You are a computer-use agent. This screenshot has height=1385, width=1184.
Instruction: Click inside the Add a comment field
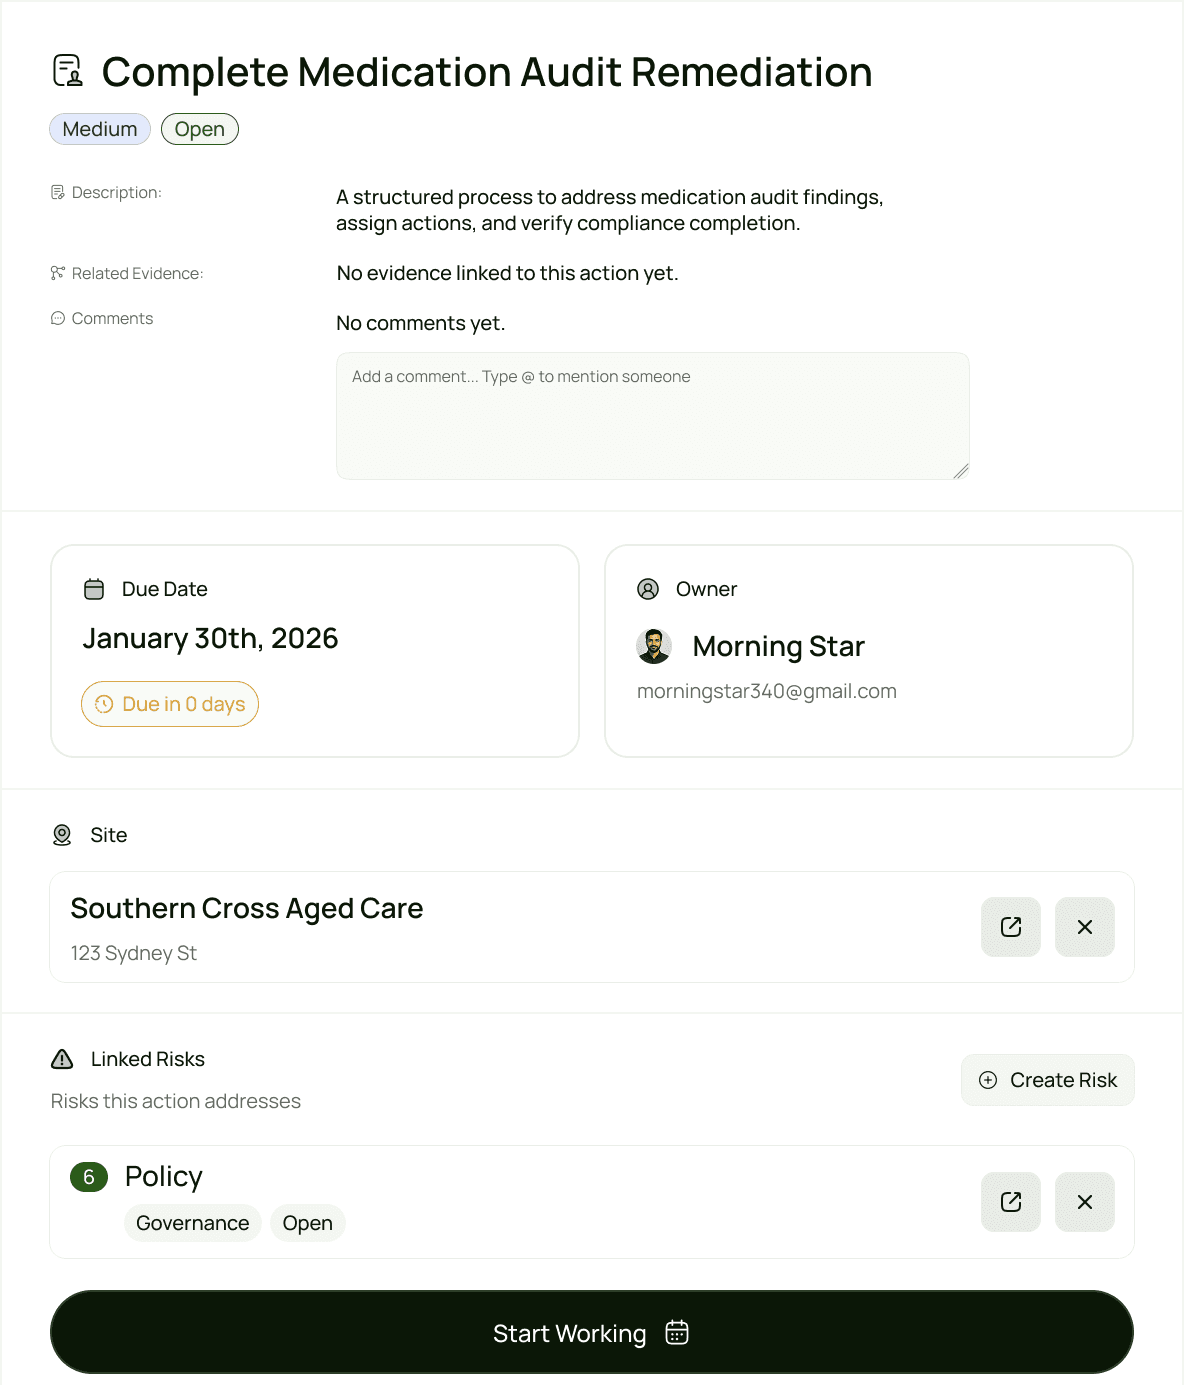(x=652, y=415)
